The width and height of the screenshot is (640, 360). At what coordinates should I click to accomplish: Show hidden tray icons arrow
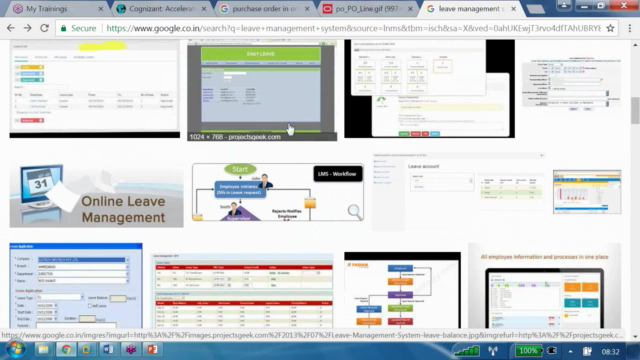570,351
